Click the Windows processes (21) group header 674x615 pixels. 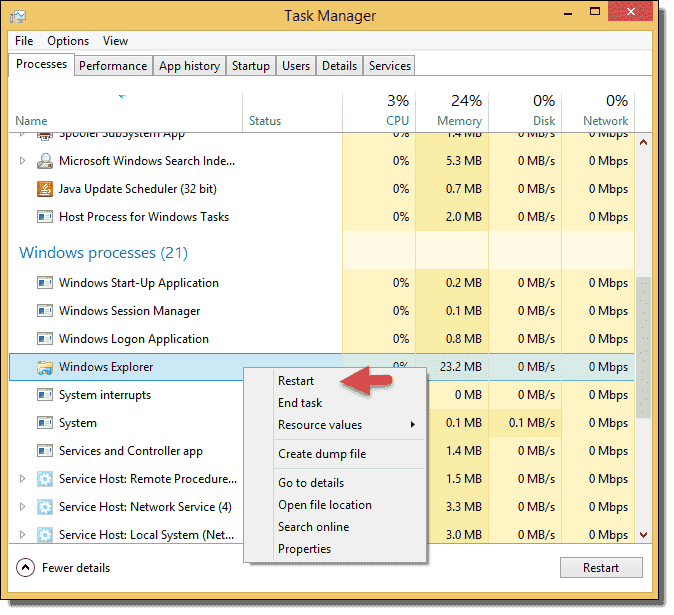(104, 252)
